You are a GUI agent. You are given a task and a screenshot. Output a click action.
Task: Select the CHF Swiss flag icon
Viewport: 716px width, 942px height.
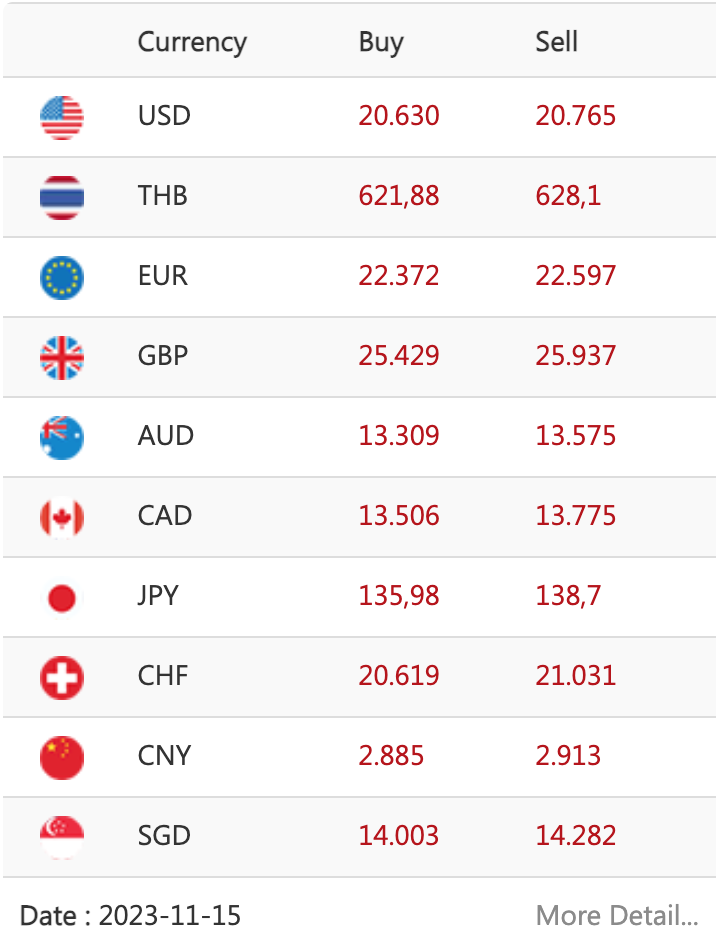[x=61, y=676]
